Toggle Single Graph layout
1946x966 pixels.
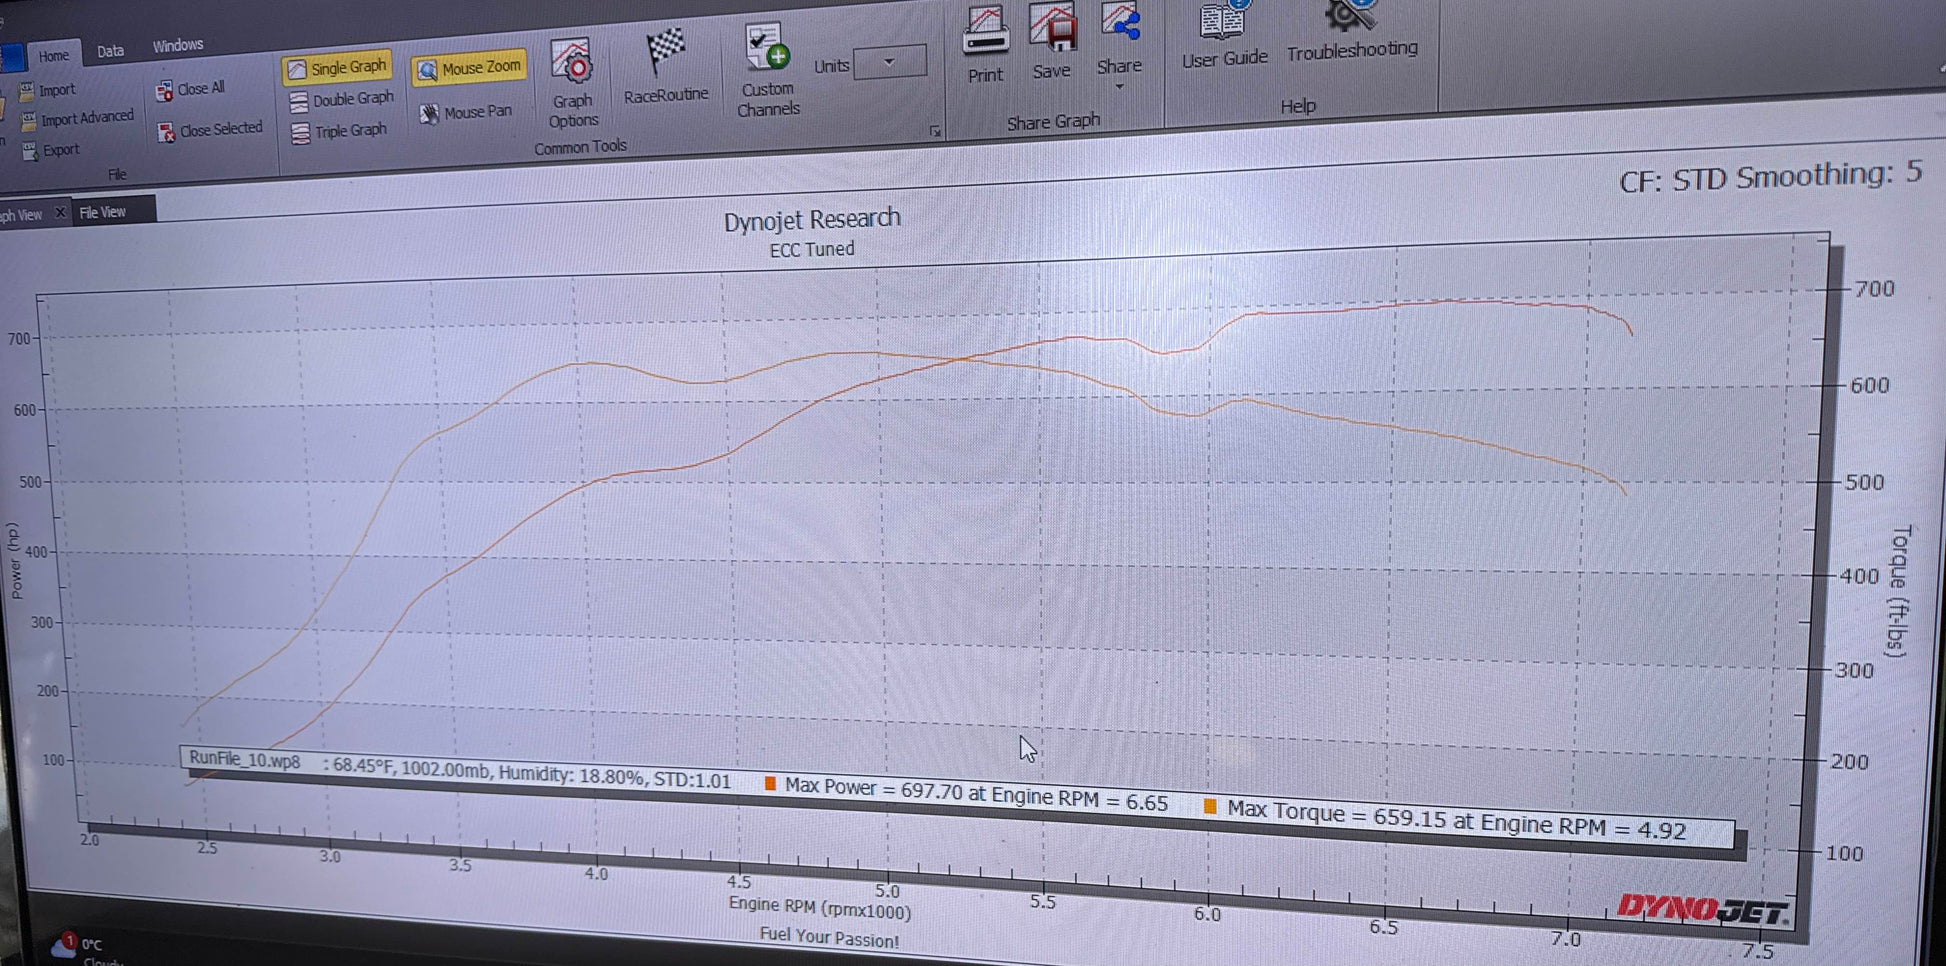pyautogui.click(x=337, y=68)
